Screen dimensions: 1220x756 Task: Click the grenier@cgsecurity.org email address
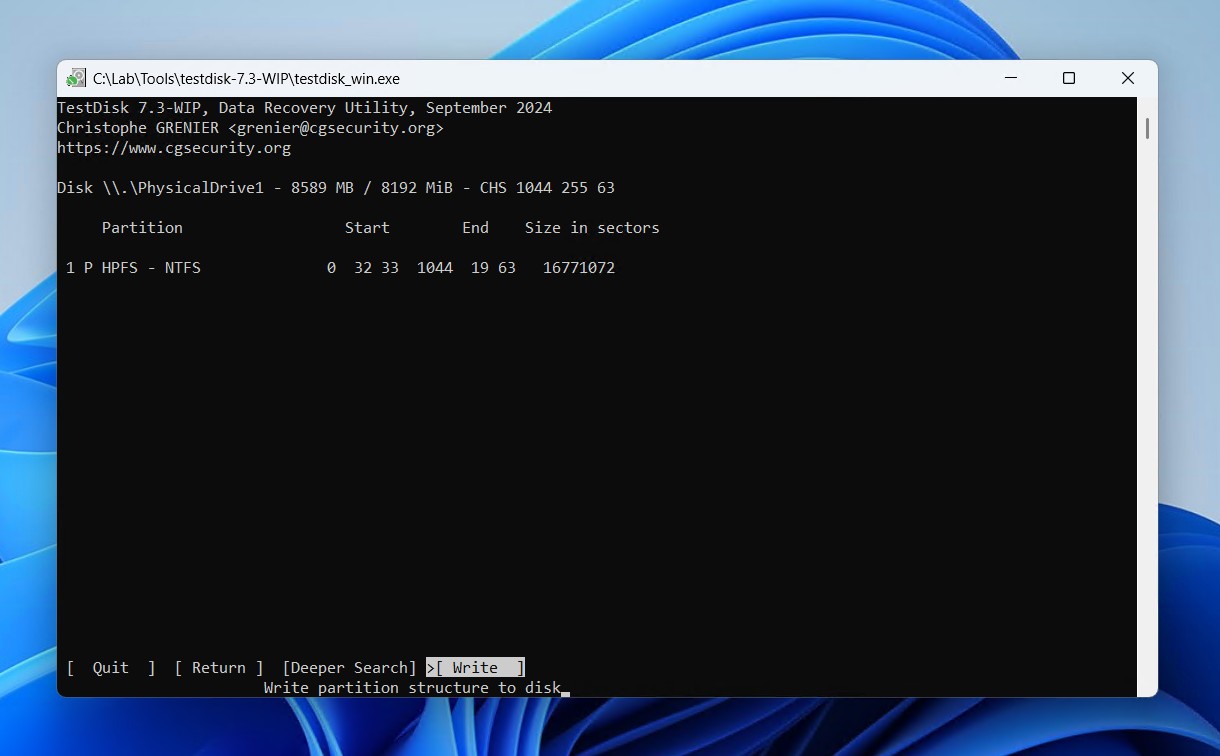(x=336, y=128)
